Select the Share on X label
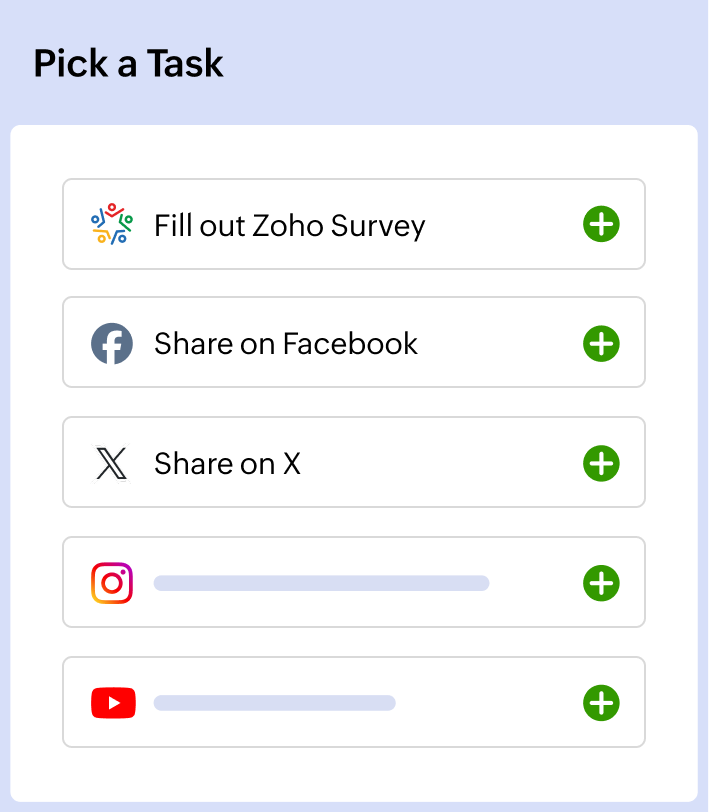 click(227, 464)
